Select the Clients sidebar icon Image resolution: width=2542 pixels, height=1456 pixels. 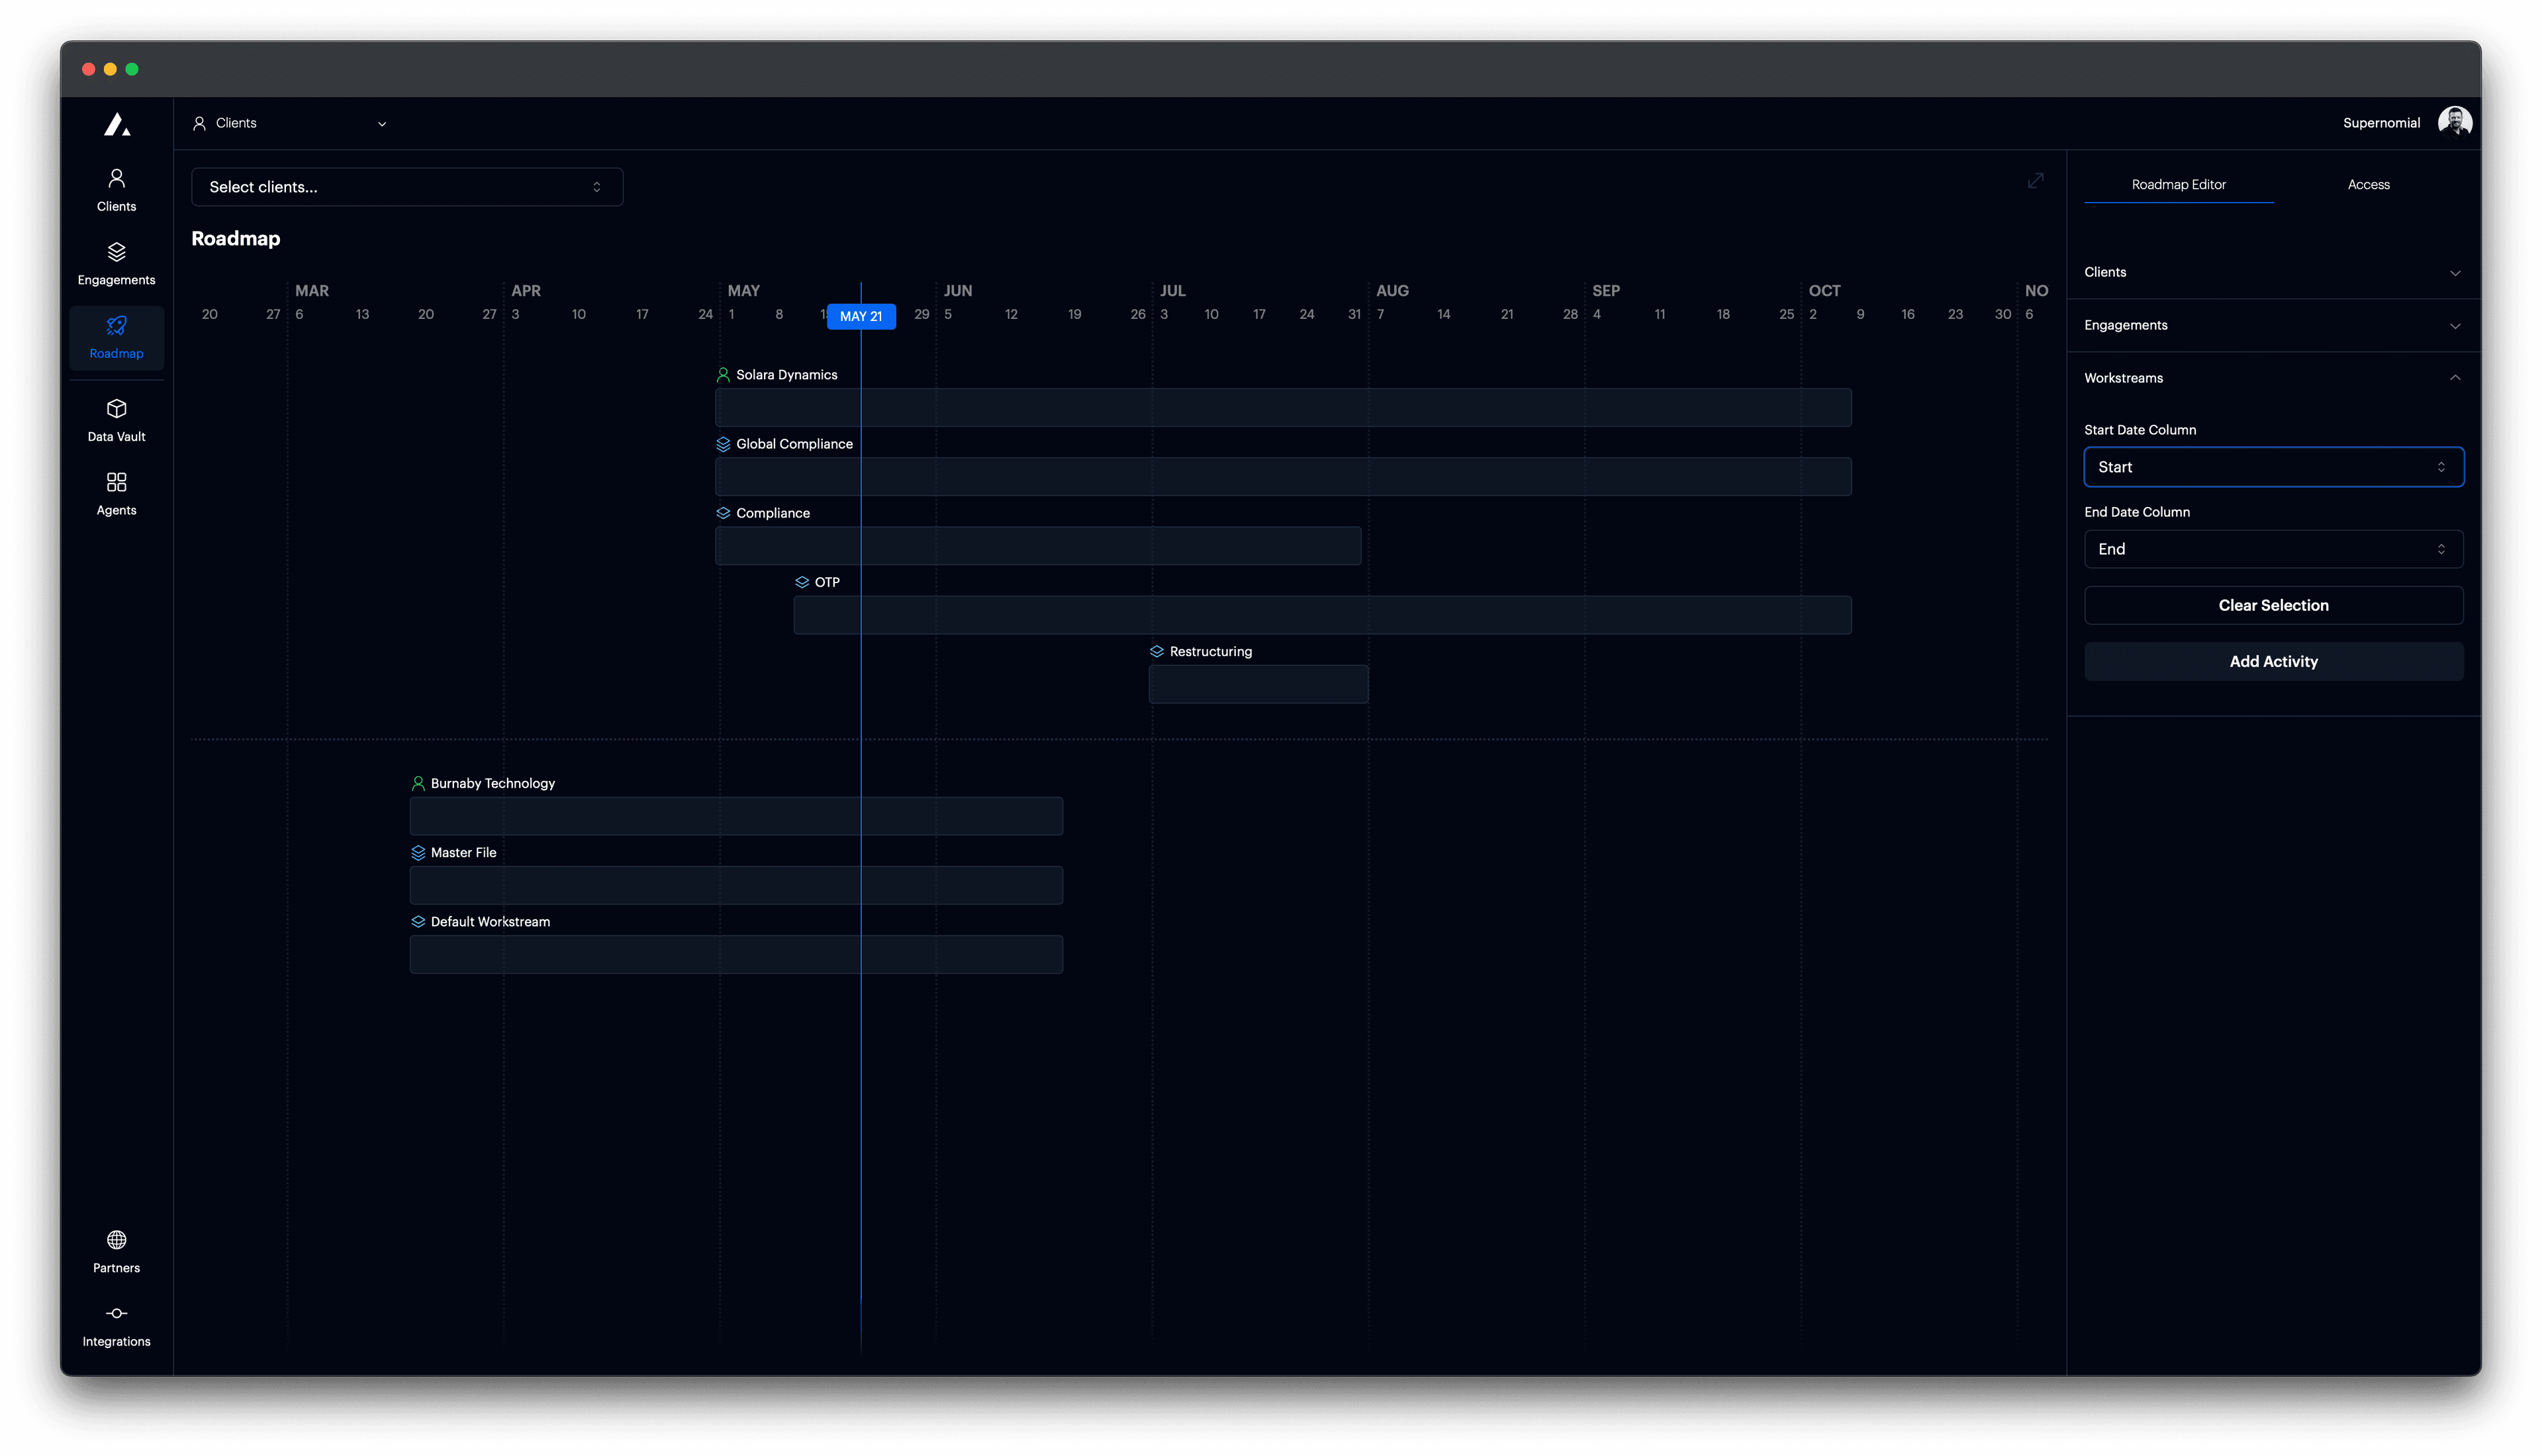[x=116, y=177]
